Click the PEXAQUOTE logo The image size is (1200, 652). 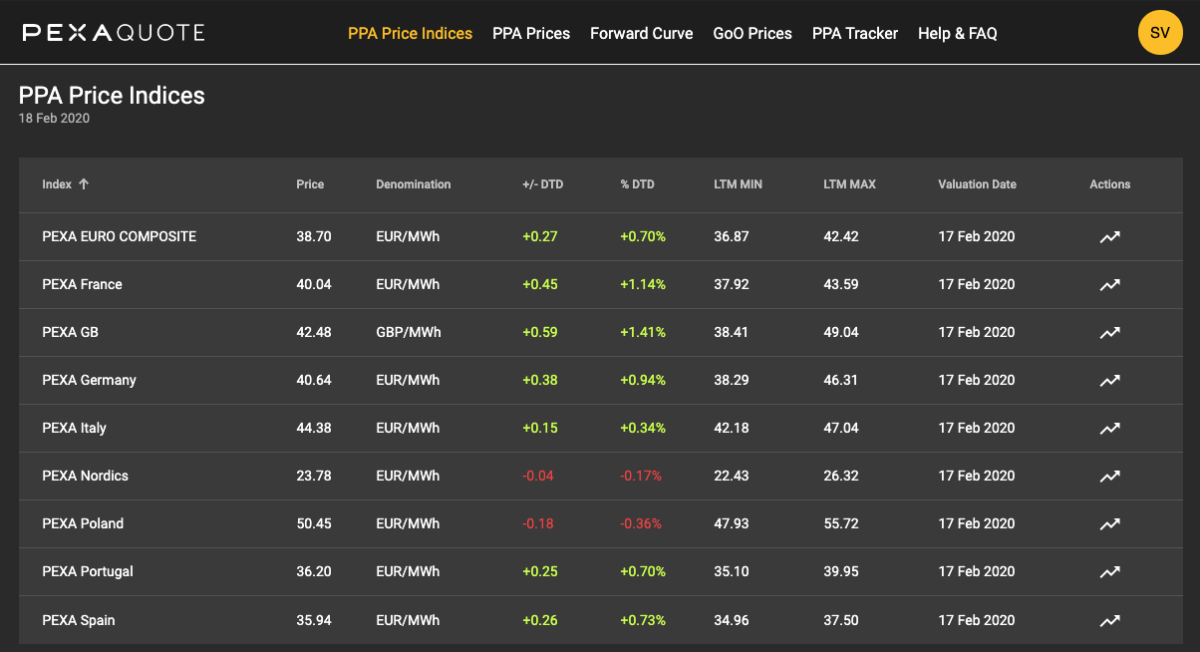(x=113, y=33)
